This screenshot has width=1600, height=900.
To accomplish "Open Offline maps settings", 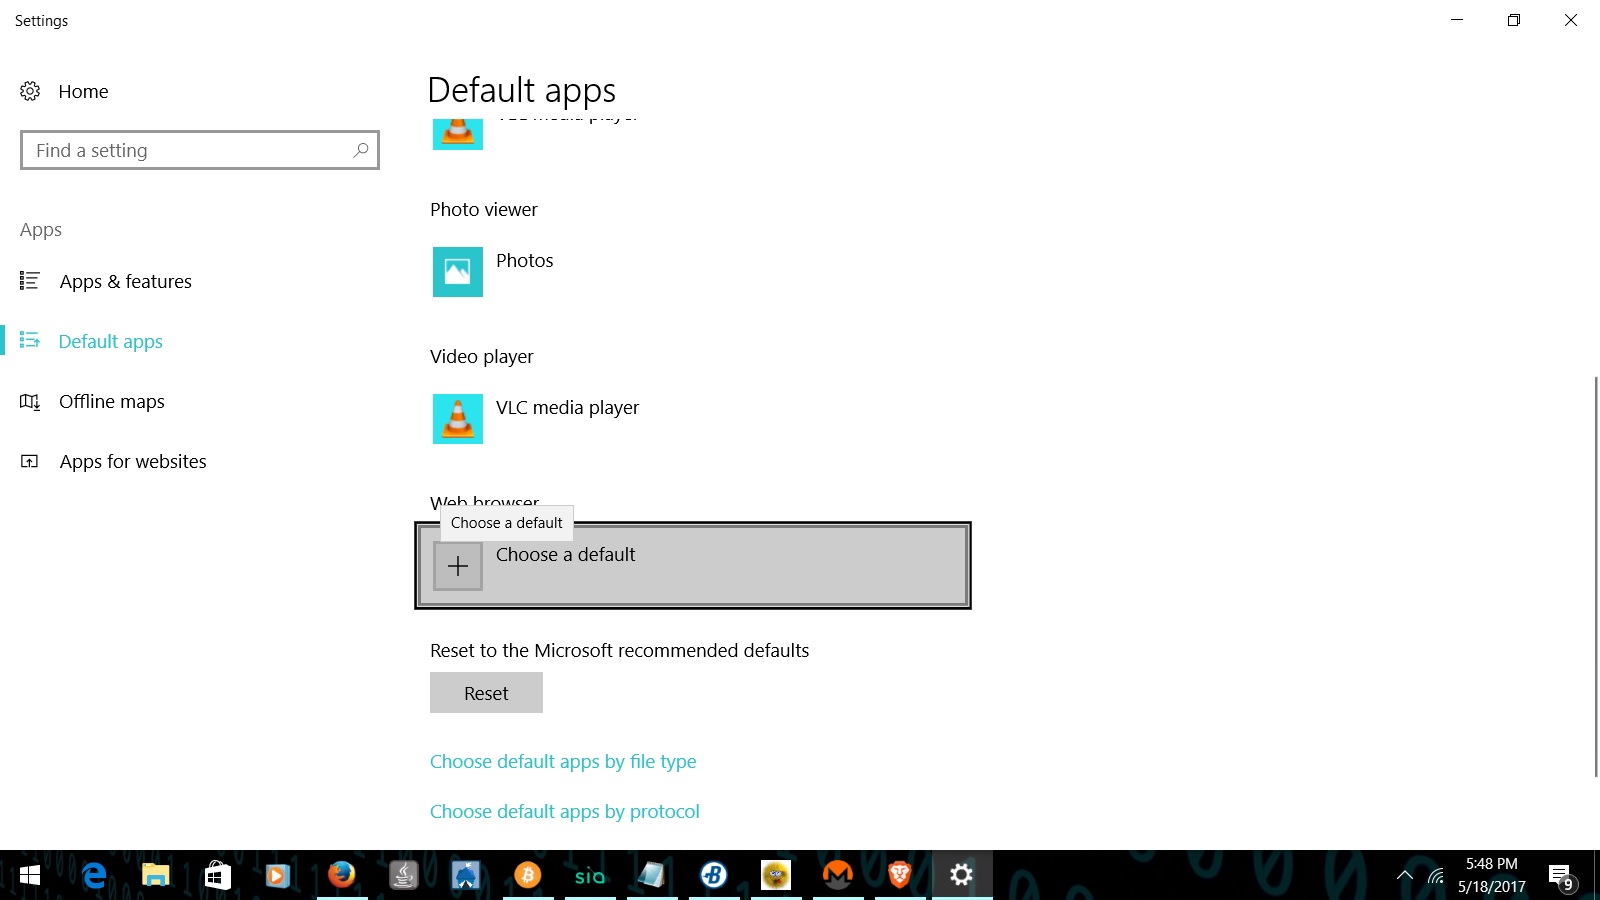I will click(x=111, y=401).
